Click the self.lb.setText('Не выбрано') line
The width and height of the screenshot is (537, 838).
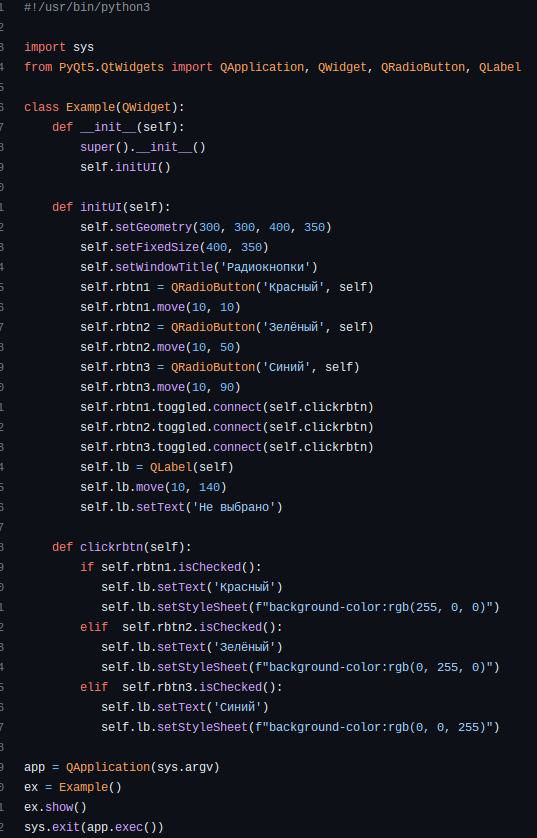pyautogui.click(x=181, y=507)
